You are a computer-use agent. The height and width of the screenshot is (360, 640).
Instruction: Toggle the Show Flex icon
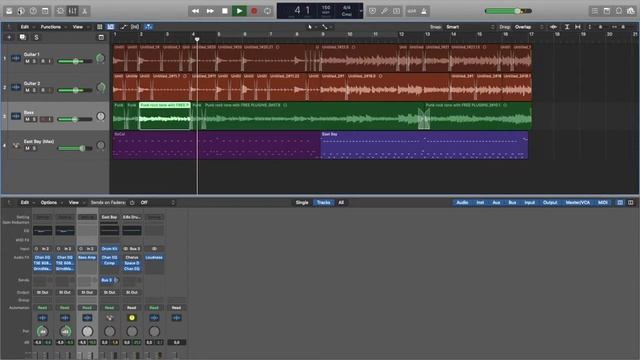(135, 27)
